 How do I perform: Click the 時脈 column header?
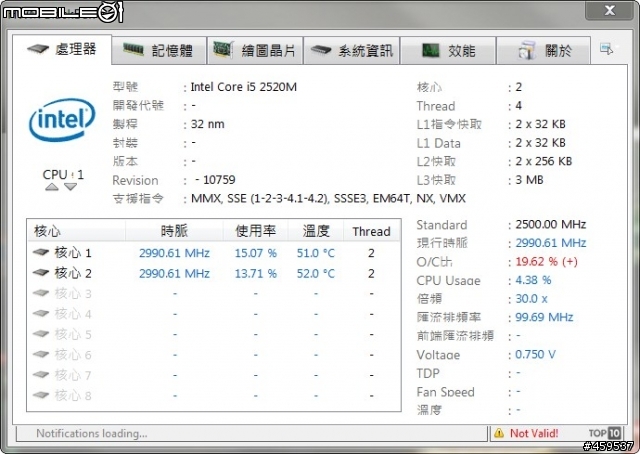pos(174,231)
